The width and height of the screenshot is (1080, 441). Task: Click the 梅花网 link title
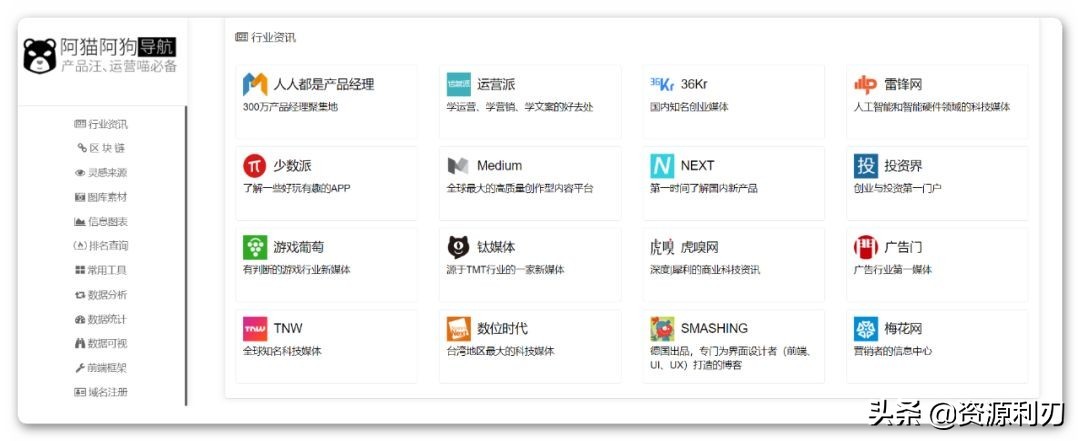(x=902, y=328)
